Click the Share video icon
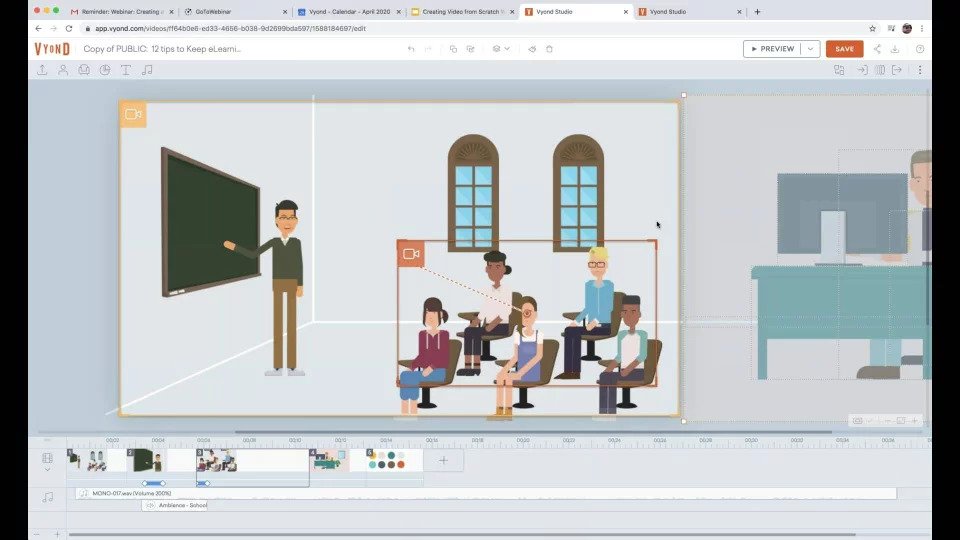Image resolution: width=960 pixels, height=540 pixels. tap(877, 49)
